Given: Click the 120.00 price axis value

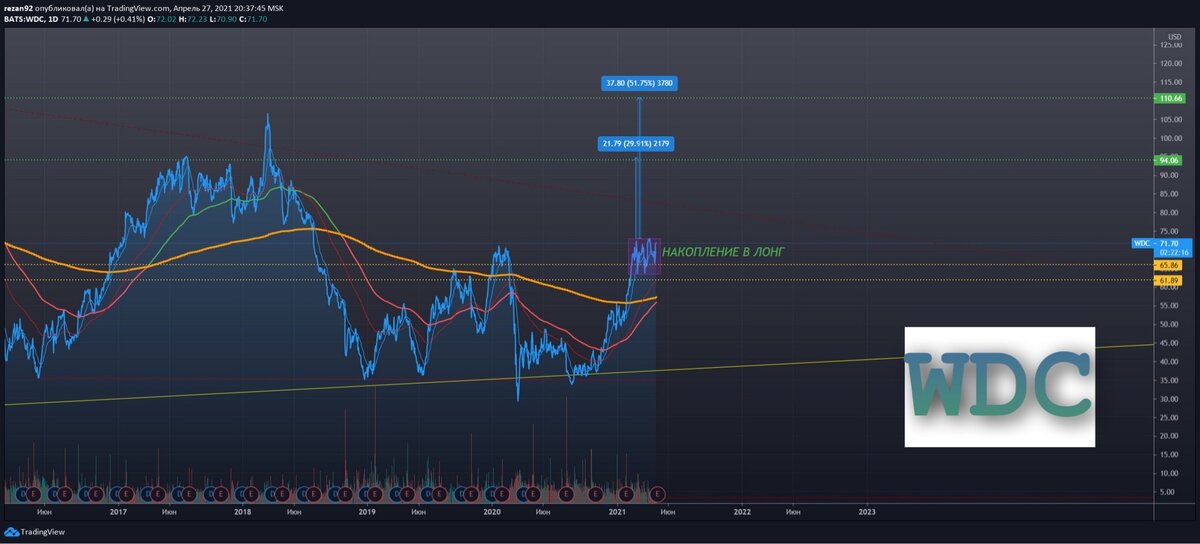Looking at the screenshot, I should pos(1170,63).
